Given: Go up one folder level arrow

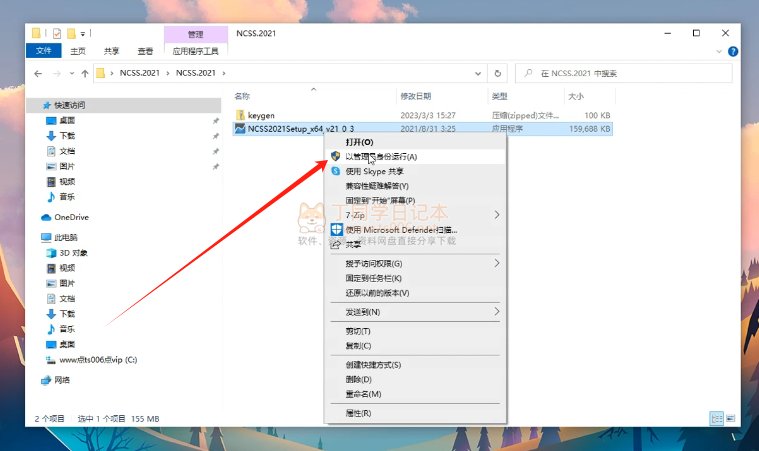Looking at the screenshot, I should 85,74.
